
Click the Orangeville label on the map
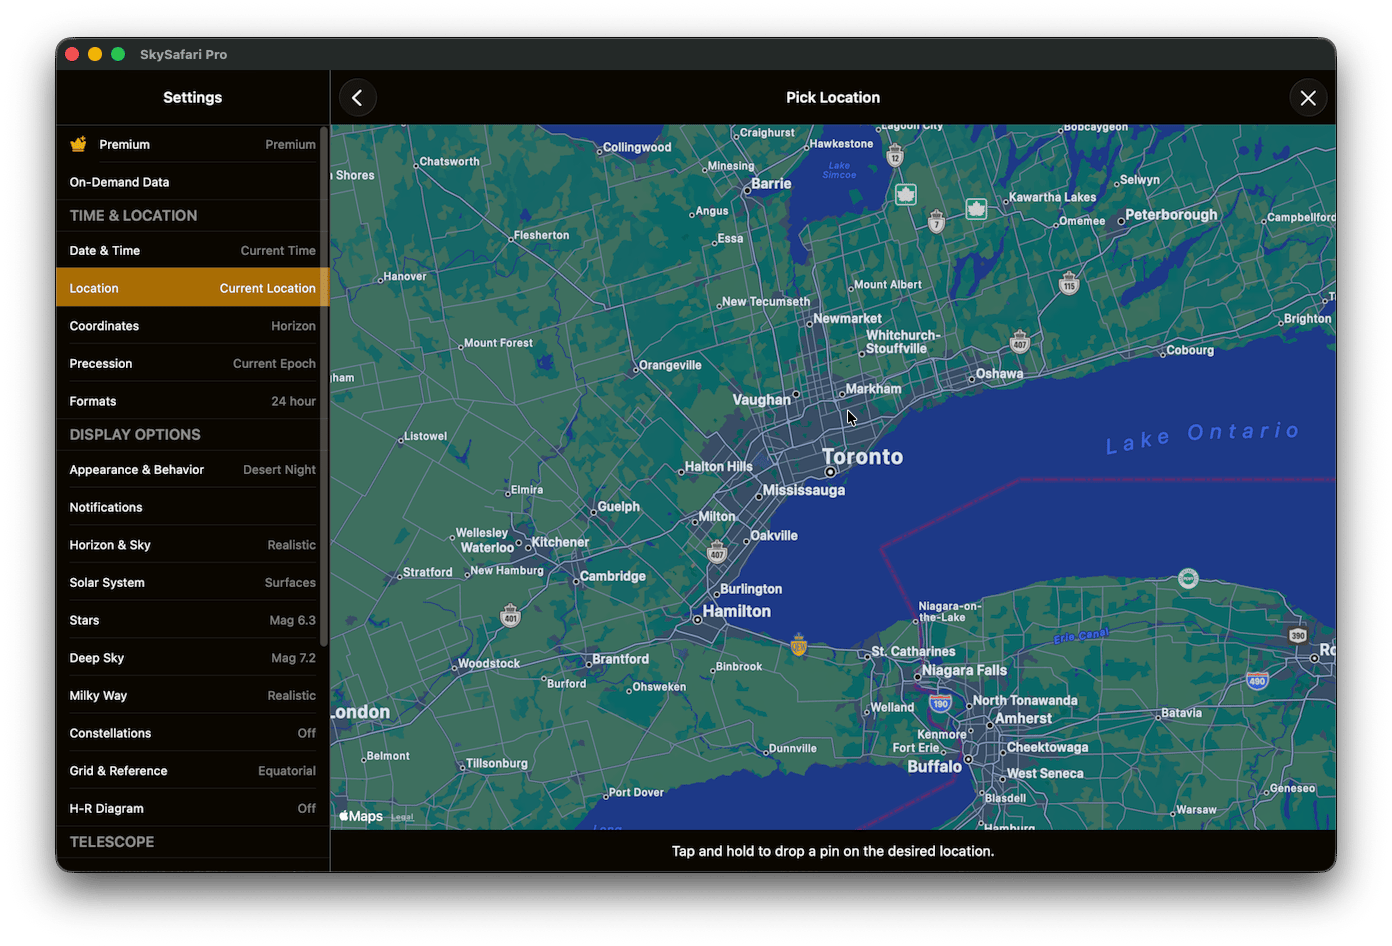click(670, 365)
